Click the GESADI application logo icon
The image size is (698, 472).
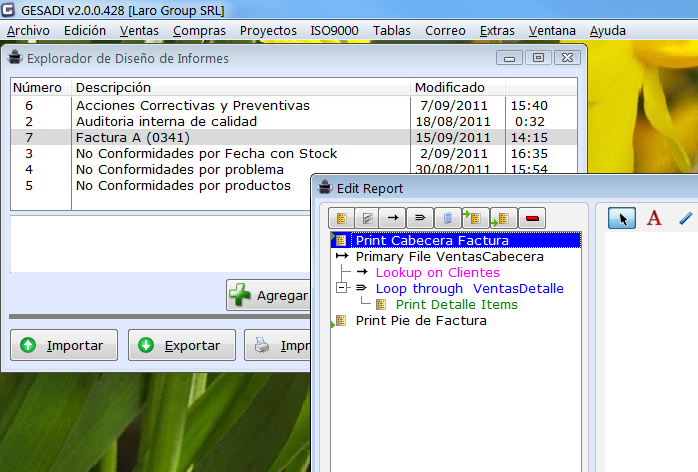click(x=8, y=9)
